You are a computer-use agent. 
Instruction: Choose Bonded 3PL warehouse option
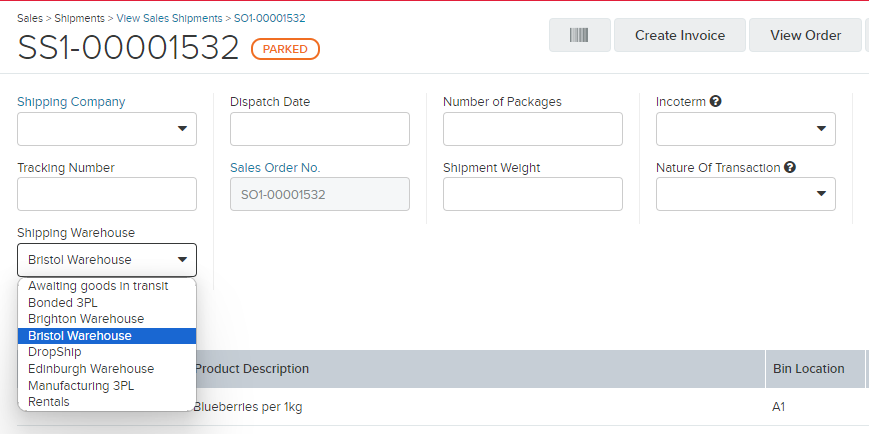[x=64, y=302]
